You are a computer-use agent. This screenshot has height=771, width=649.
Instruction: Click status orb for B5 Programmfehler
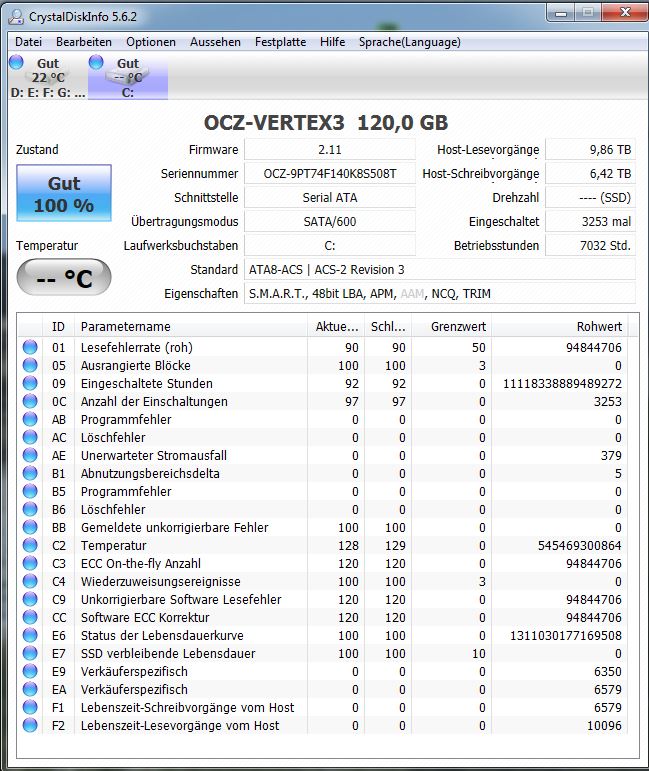pyautogui.click(x=30, y=491)
